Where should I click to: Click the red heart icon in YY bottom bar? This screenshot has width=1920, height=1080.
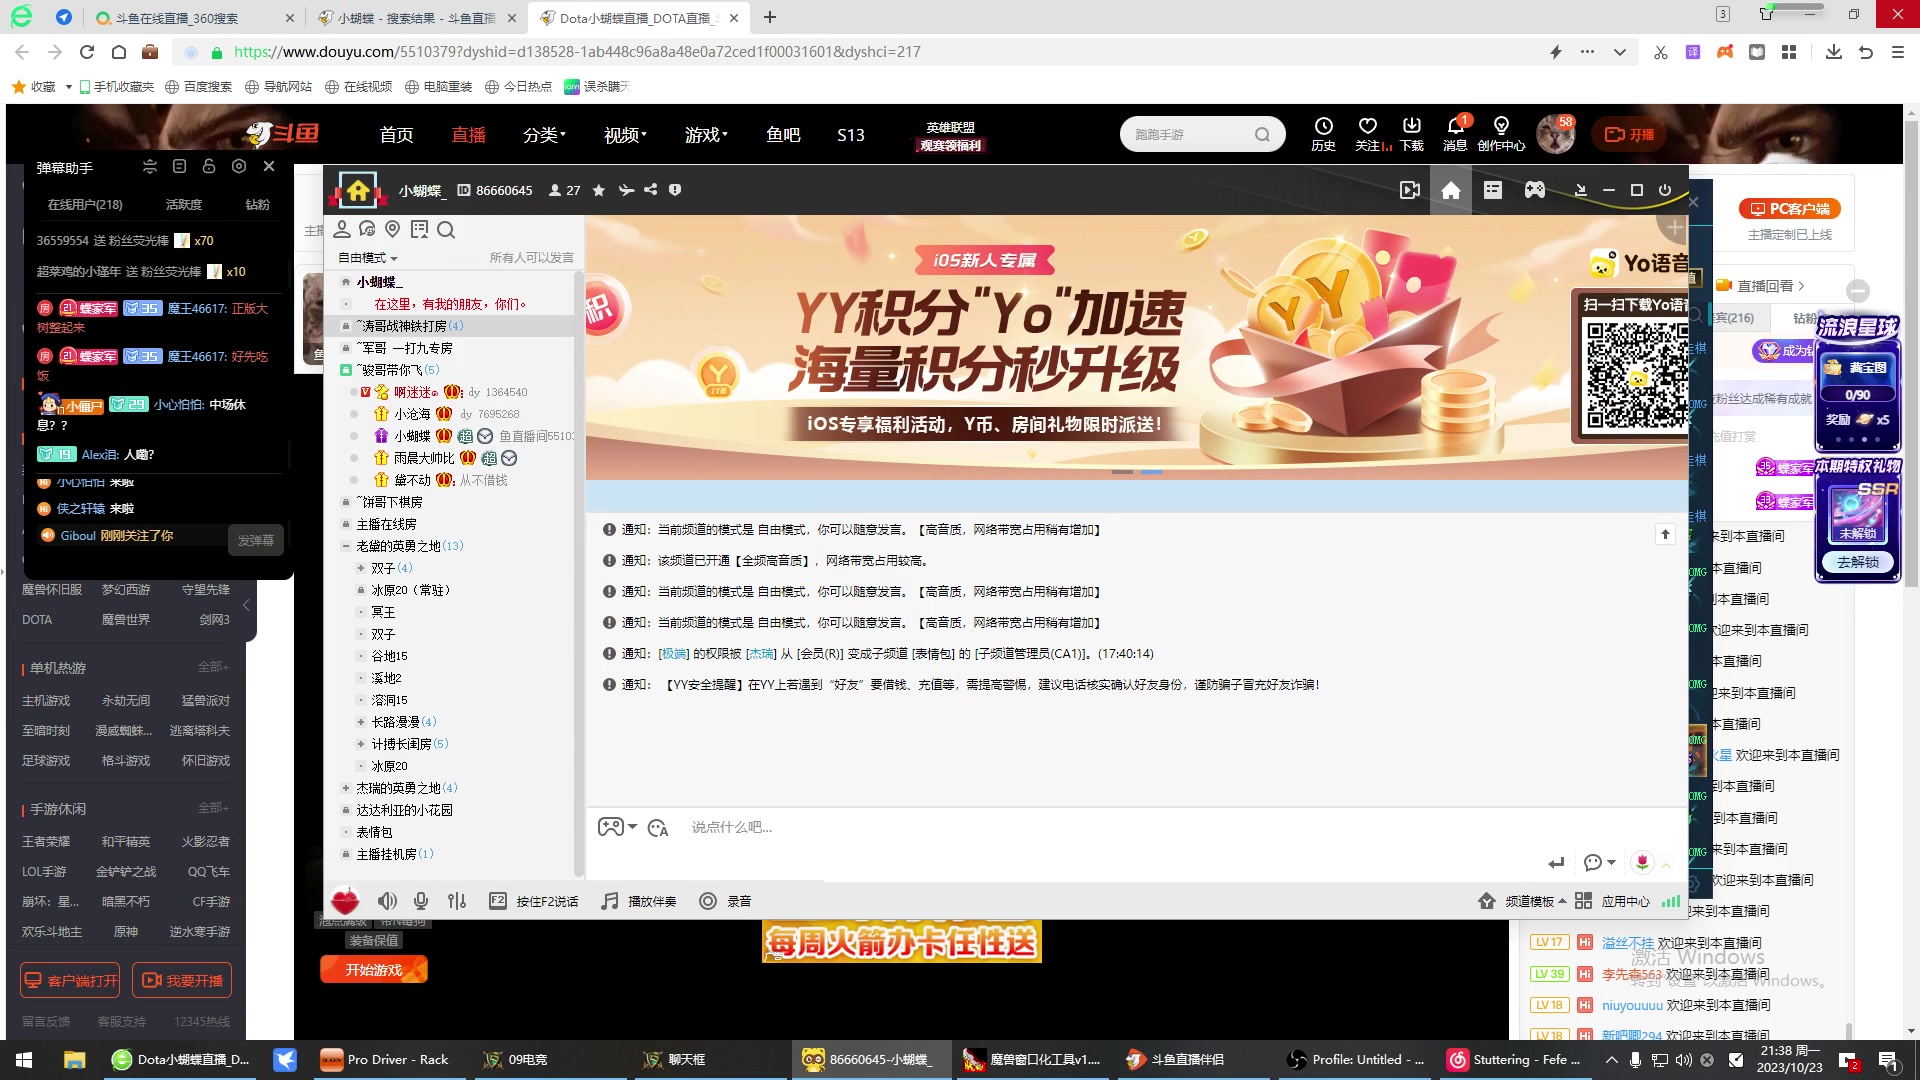tap(345, 900)
